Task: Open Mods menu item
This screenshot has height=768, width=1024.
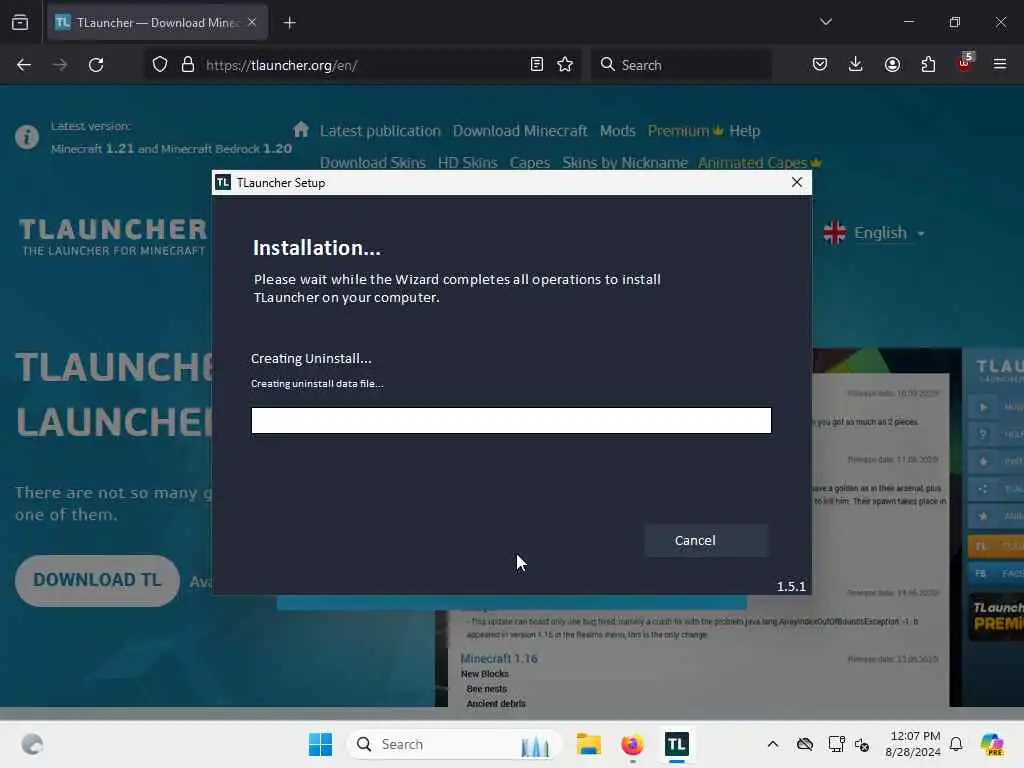Action: (x=617, y=131)
